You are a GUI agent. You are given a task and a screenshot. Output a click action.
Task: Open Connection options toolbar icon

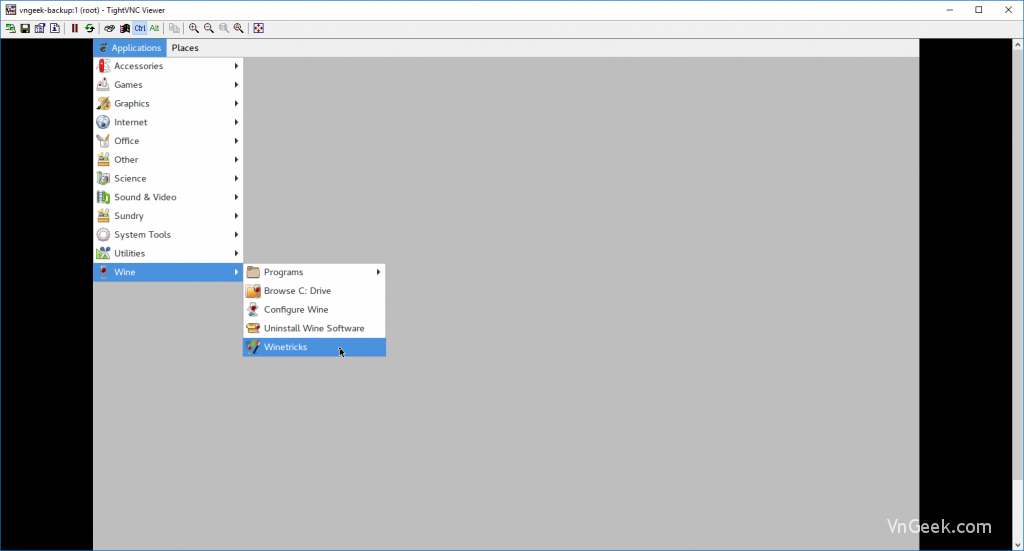point(40,28)
